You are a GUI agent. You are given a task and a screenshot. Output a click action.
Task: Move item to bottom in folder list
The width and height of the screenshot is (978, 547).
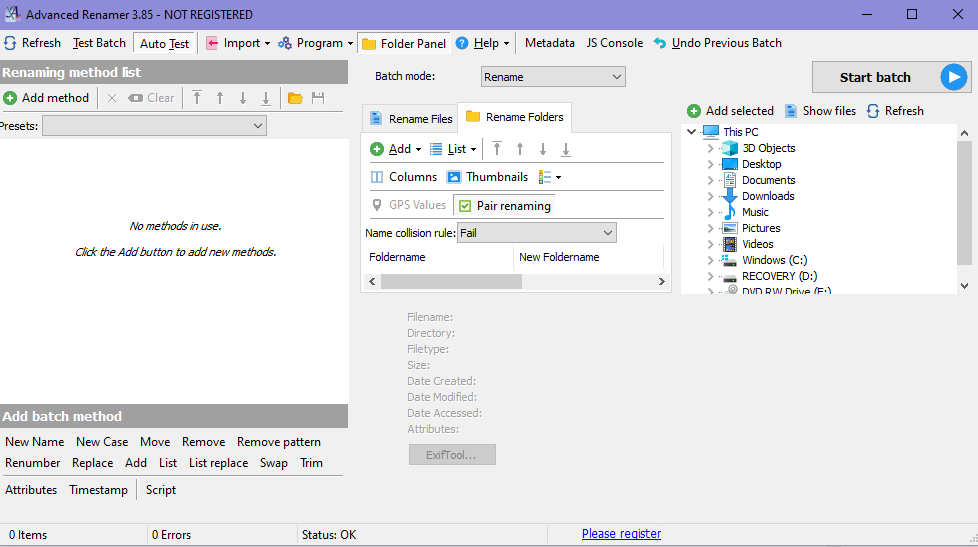coord(566,149)
